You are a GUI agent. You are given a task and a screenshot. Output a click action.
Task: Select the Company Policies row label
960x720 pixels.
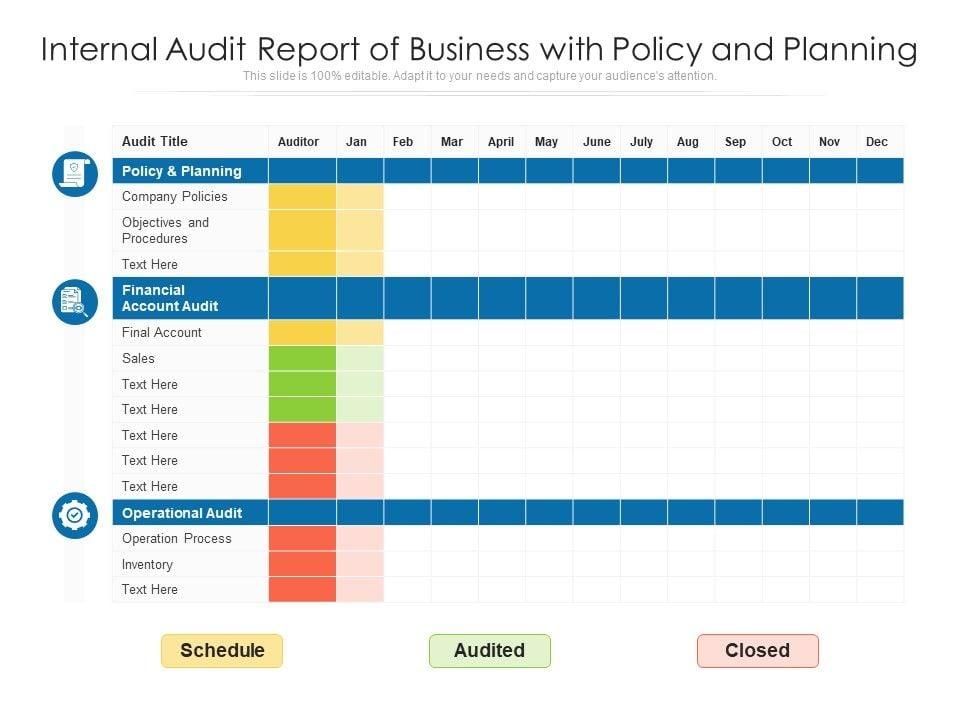175,197
